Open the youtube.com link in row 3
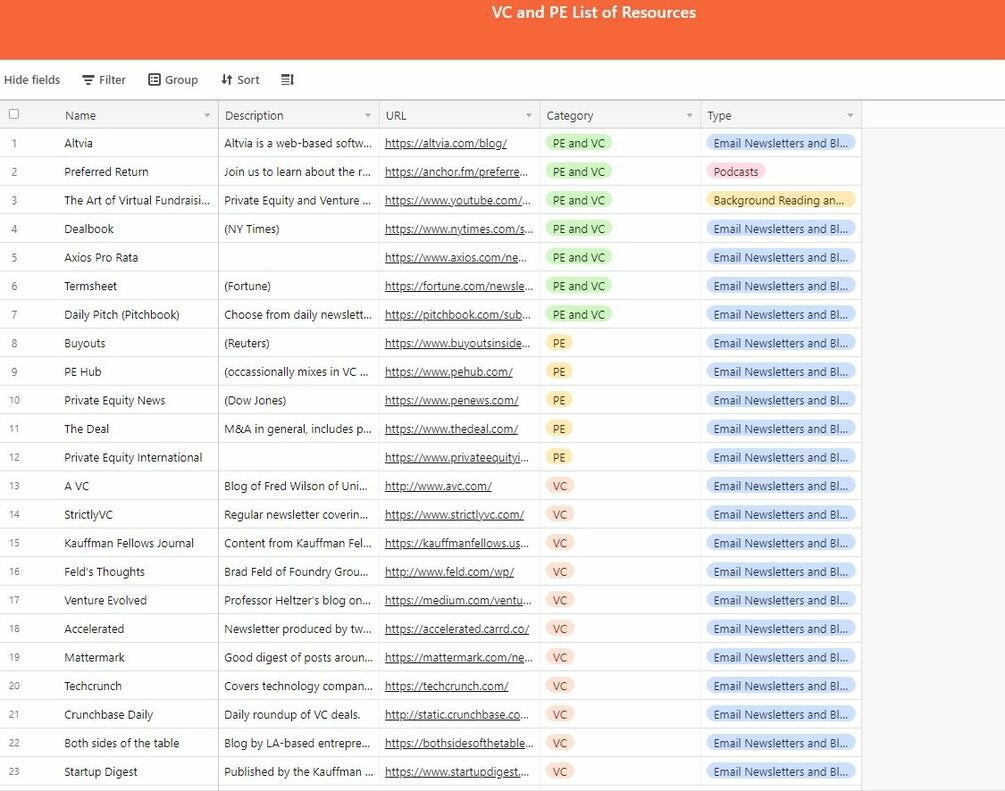The image size is (1005, 791). tap(458, 201)
